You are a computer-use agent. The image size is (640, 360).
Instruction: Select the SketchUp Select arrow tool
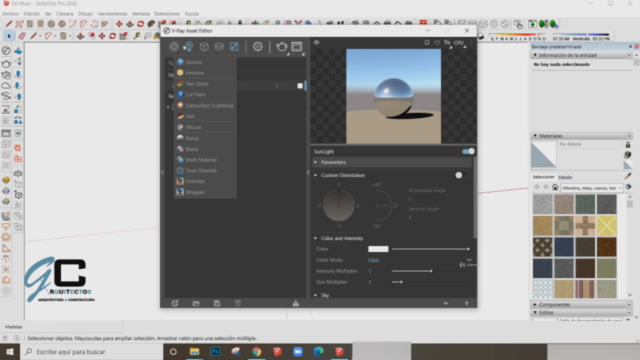(x=9, y=36)
